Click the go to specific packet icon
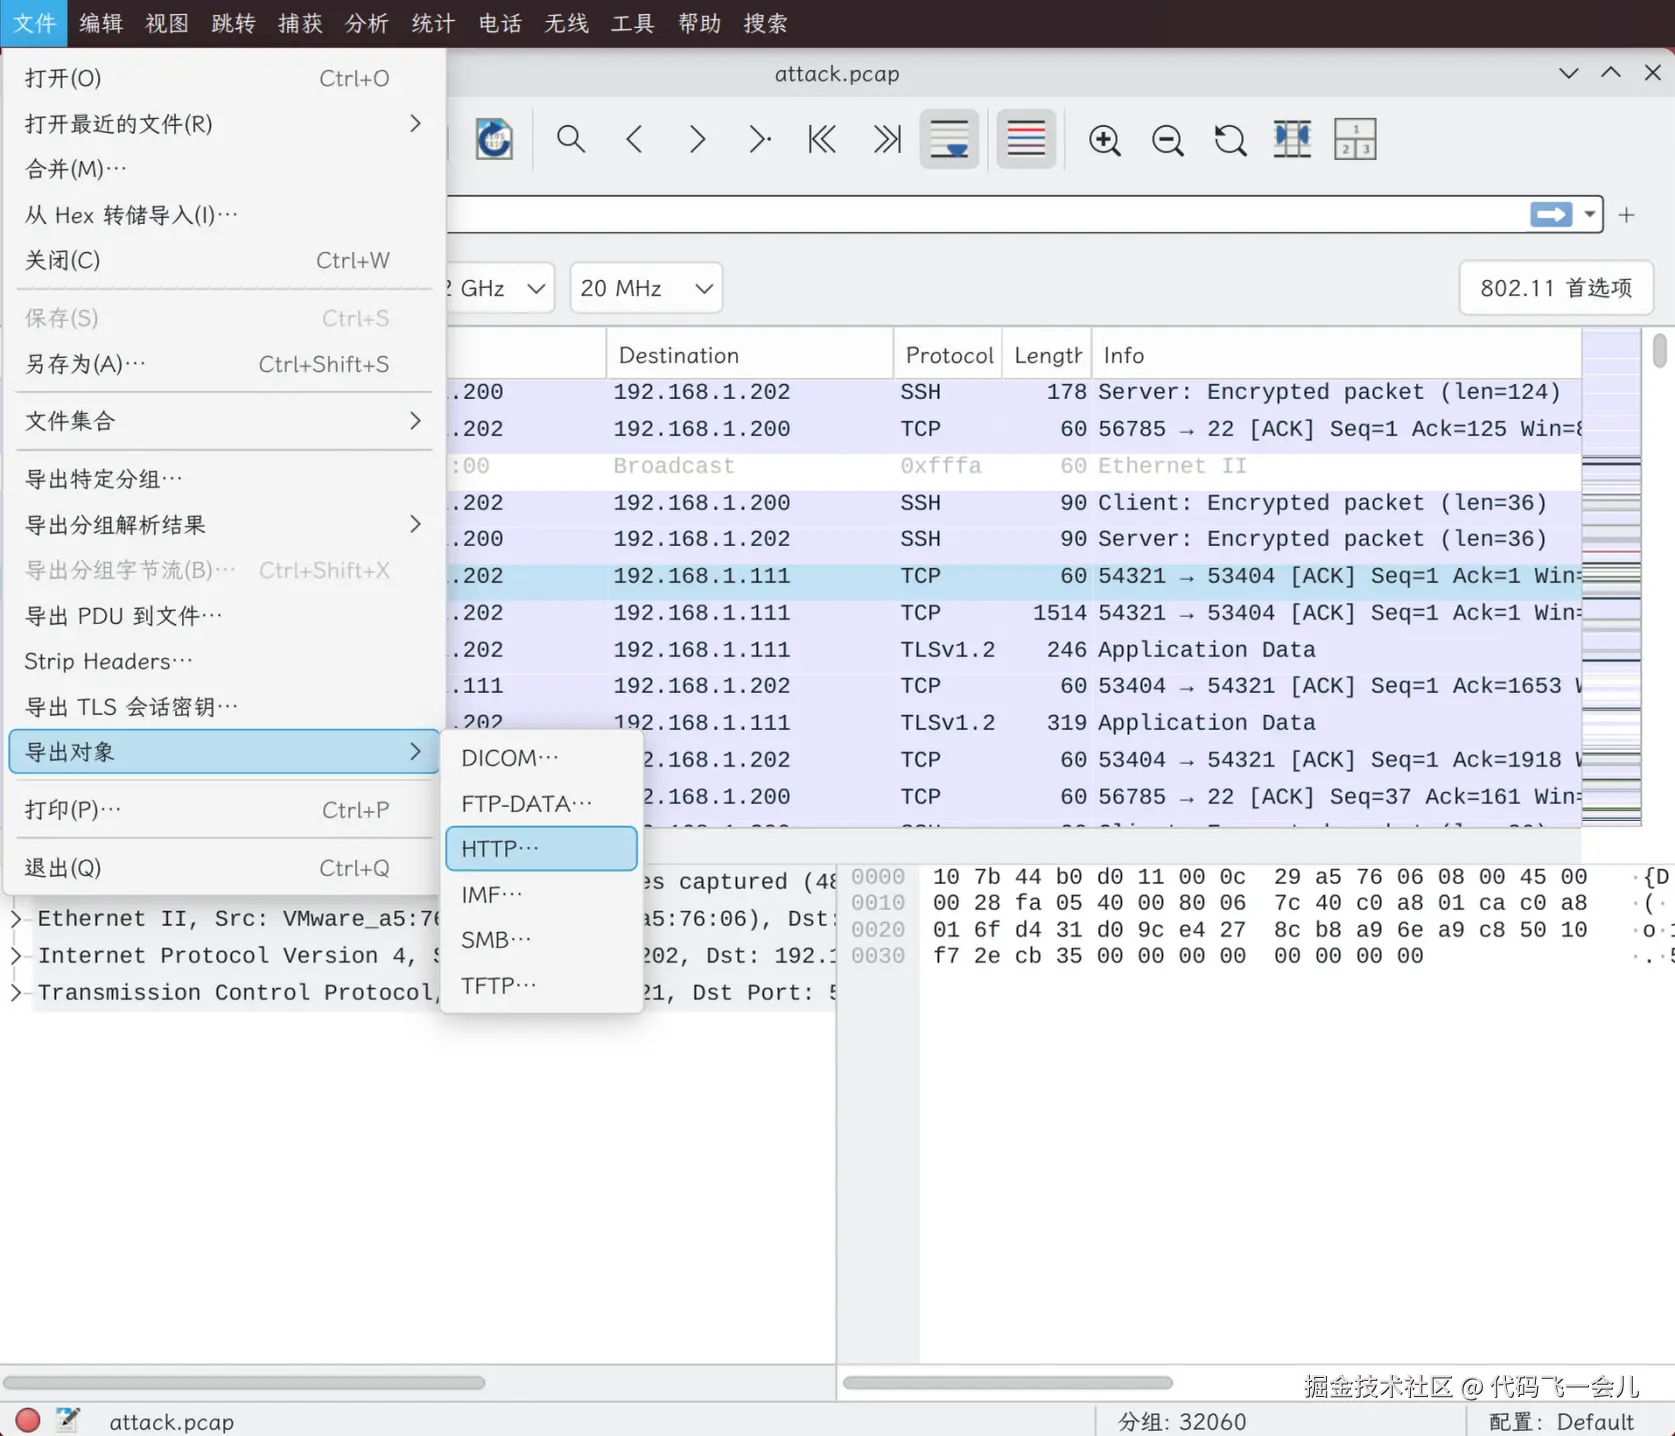1675x1436 pixels. point(760,139)
